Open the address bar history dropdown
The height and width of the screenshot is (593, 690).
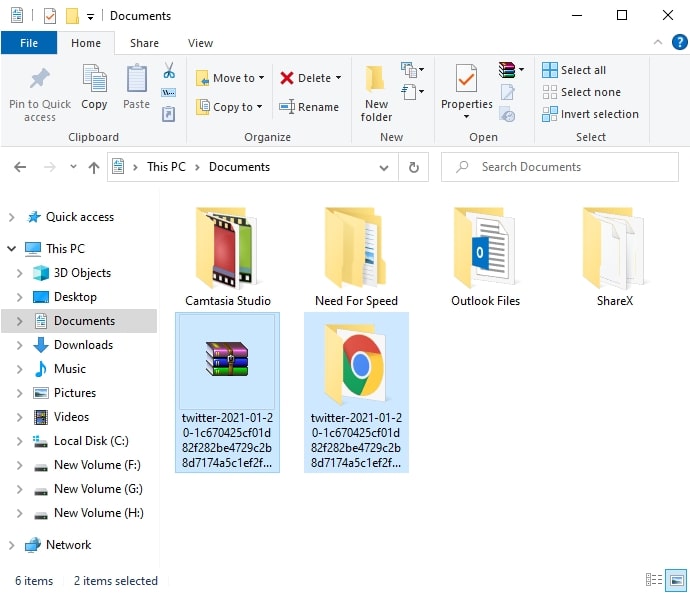point(384,168)
